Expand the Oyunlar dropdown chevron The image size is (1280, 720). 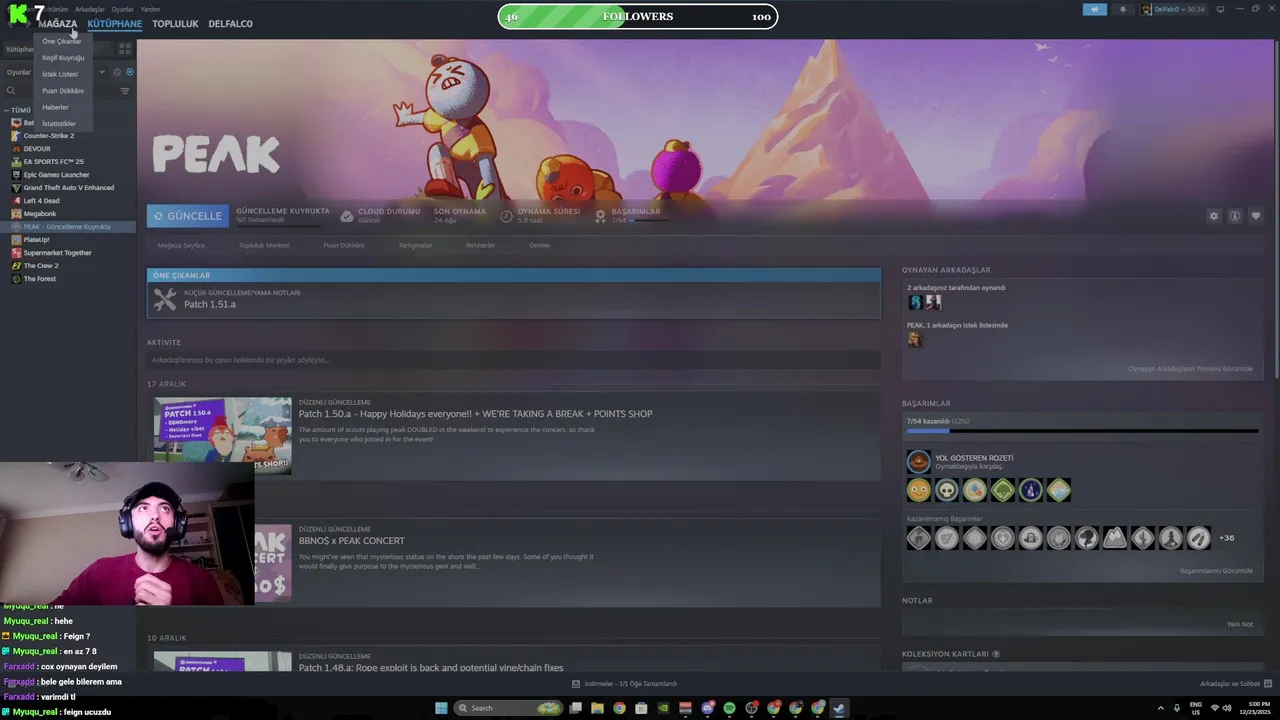[102, 72]
